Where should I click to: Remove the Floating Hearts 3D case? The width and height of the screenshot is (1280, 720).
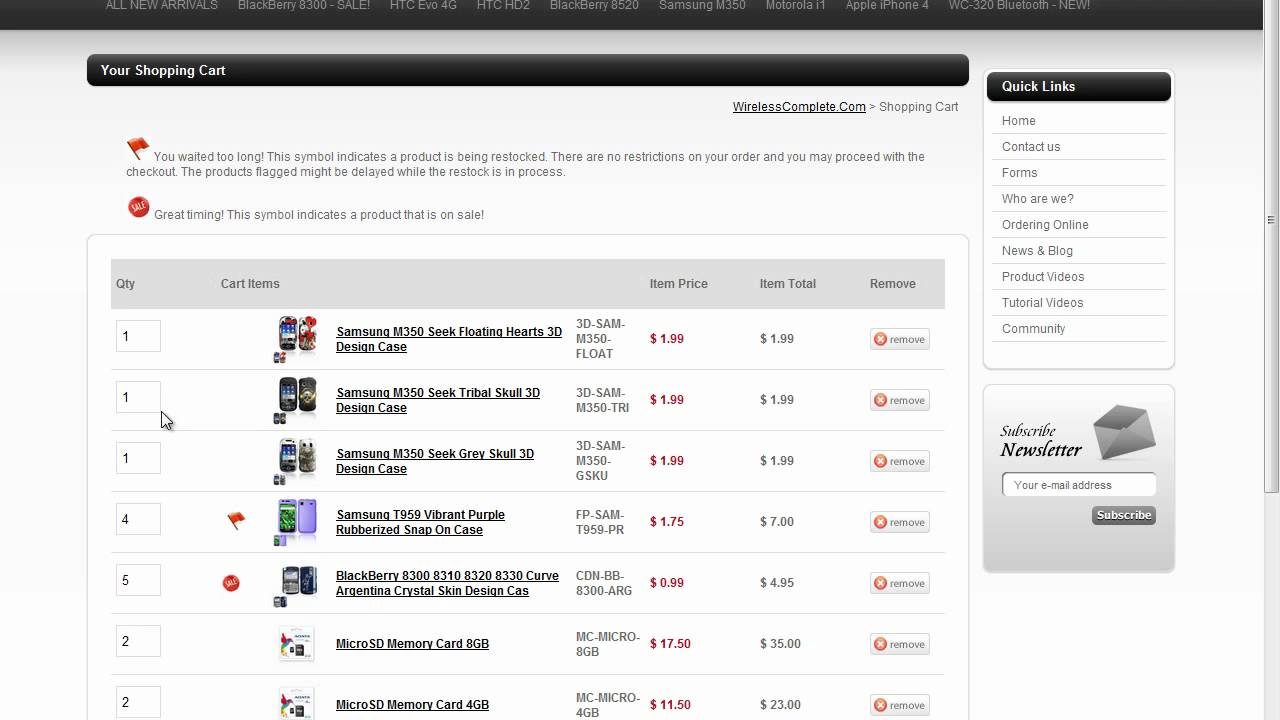point(900,339)
